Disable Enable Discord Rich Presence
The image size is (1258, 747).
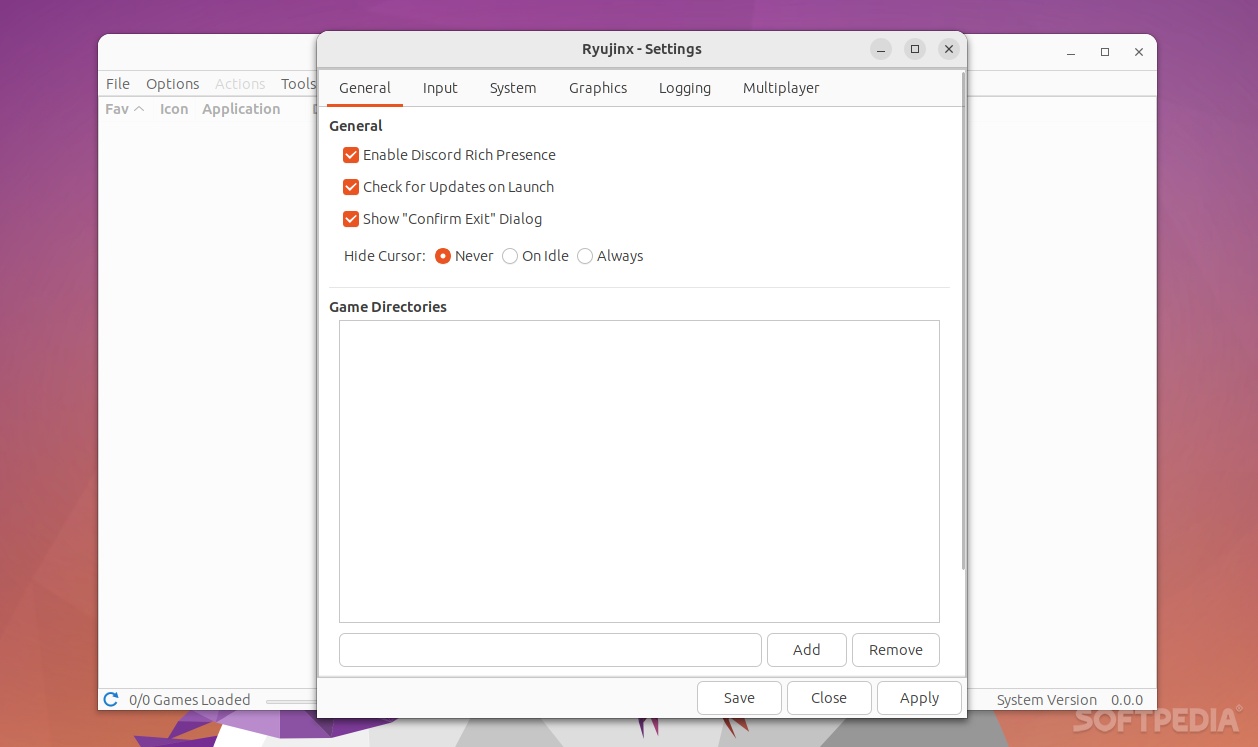click(x=351, y=155)
